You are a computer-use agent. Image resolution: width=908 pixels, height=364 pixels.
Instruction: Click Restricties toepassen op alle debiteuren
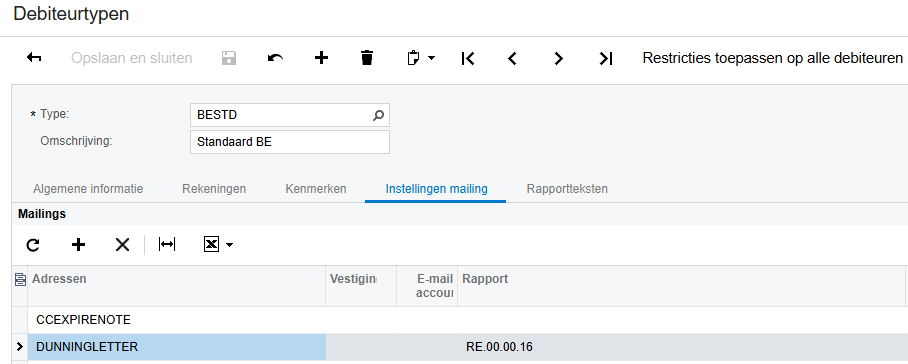point(772,58)
